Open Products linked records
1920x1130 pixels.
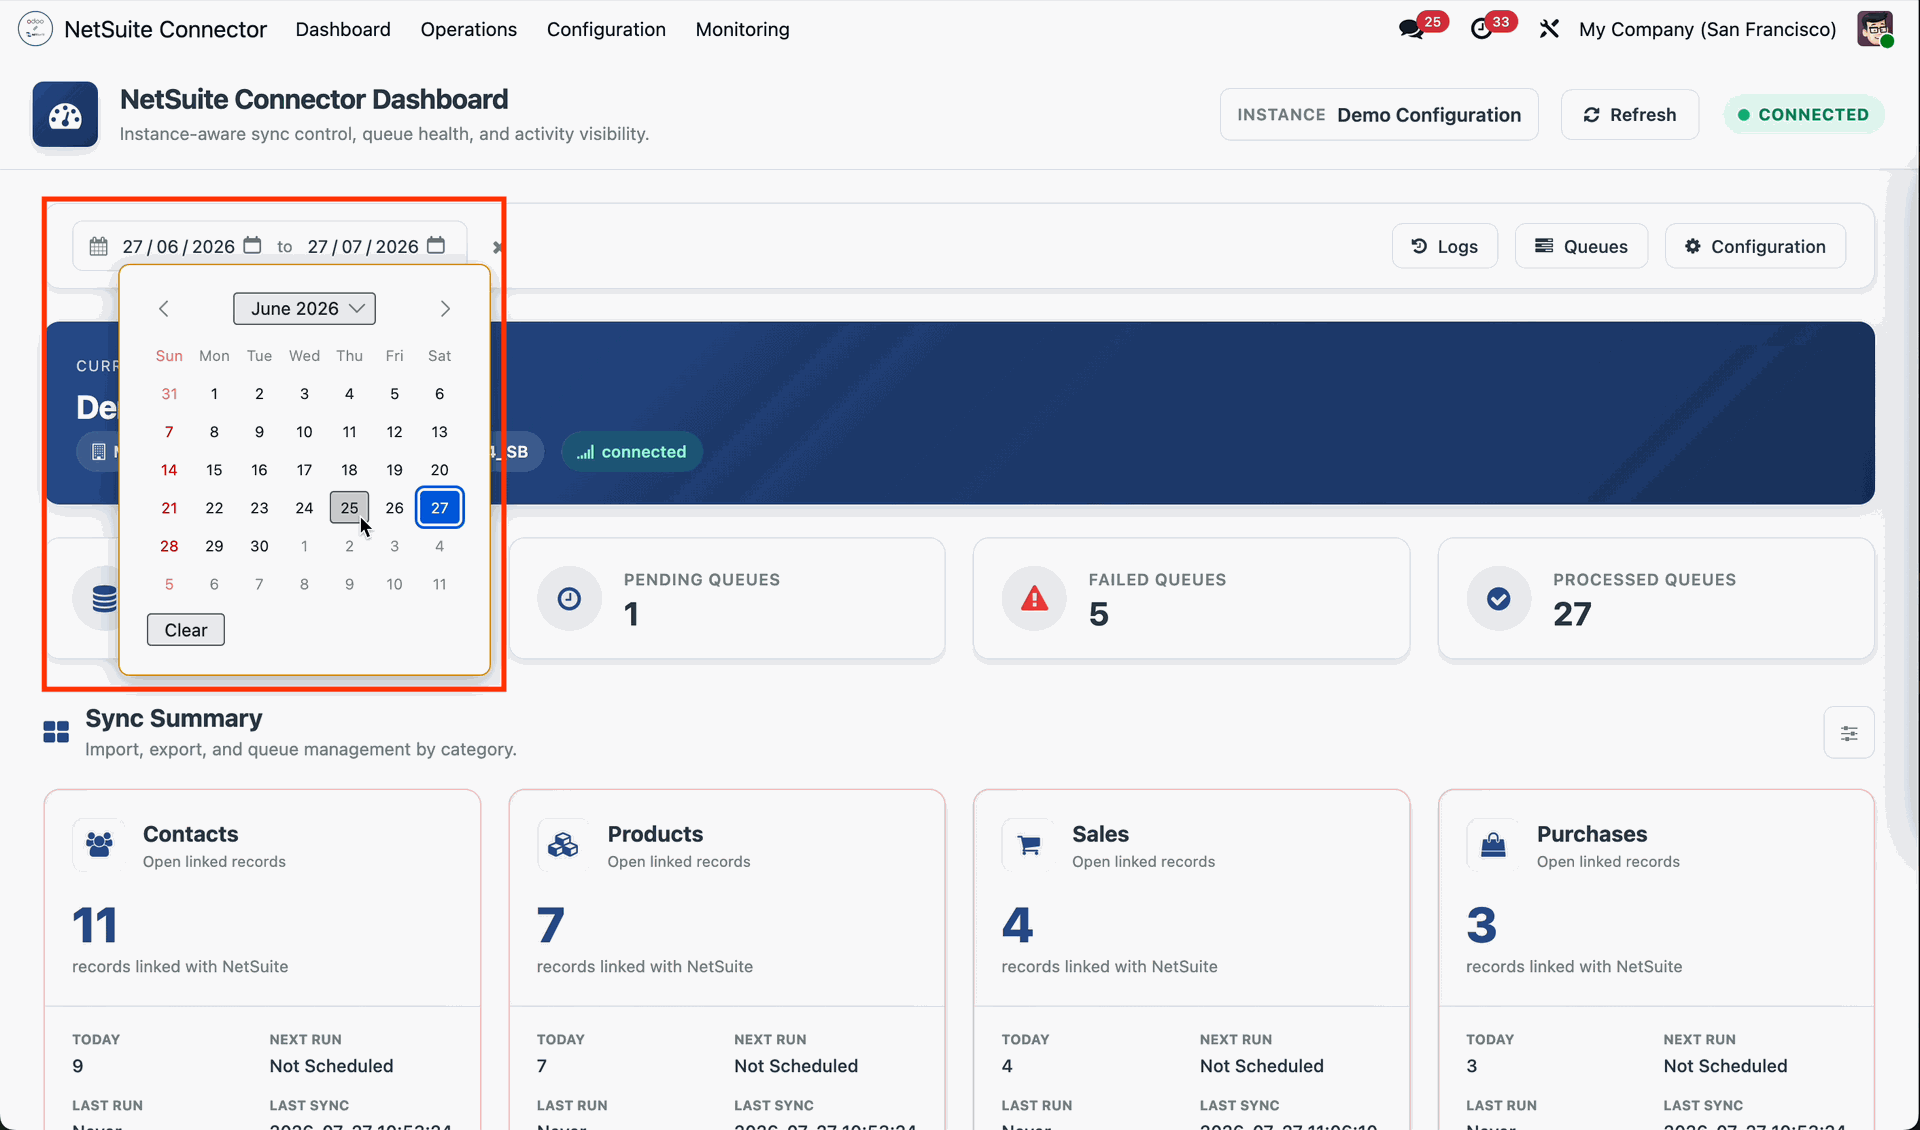point(679,861)
